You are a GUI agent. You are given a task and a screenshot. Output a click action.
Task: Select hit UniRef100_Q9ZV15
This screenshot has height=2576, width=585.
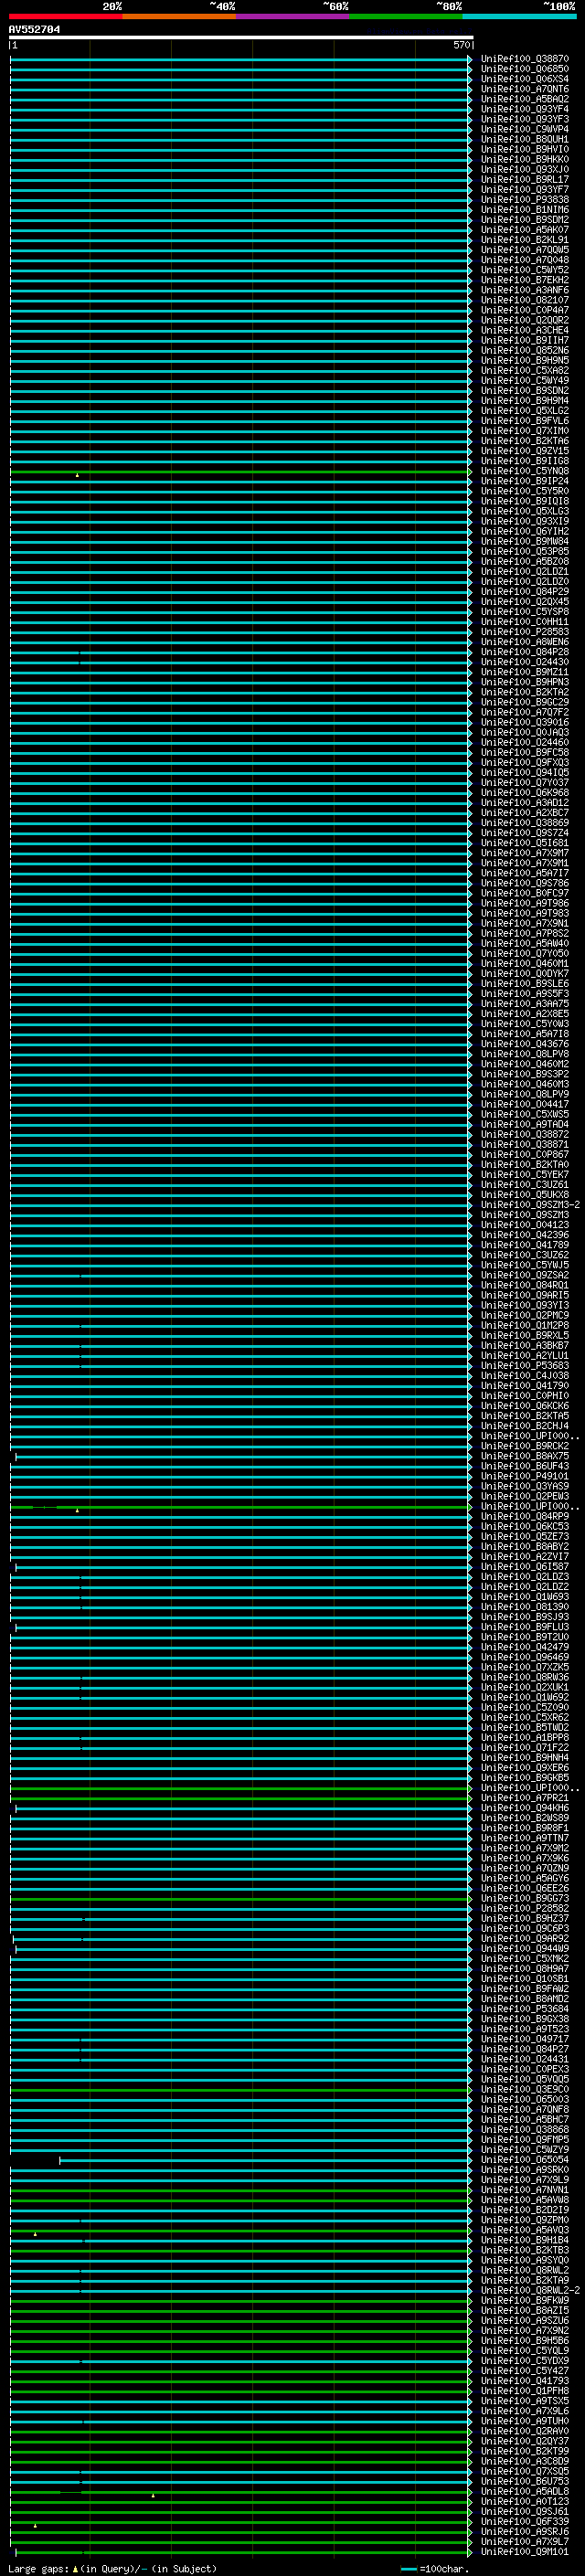pyautogui.click(x=525, y=451)
